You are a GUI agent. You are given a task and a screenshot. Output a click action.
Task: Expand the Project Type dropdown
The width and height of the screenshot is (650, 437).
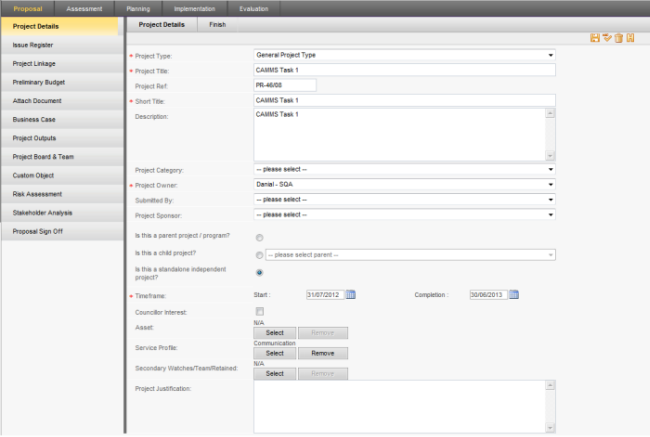coord(550,55)
